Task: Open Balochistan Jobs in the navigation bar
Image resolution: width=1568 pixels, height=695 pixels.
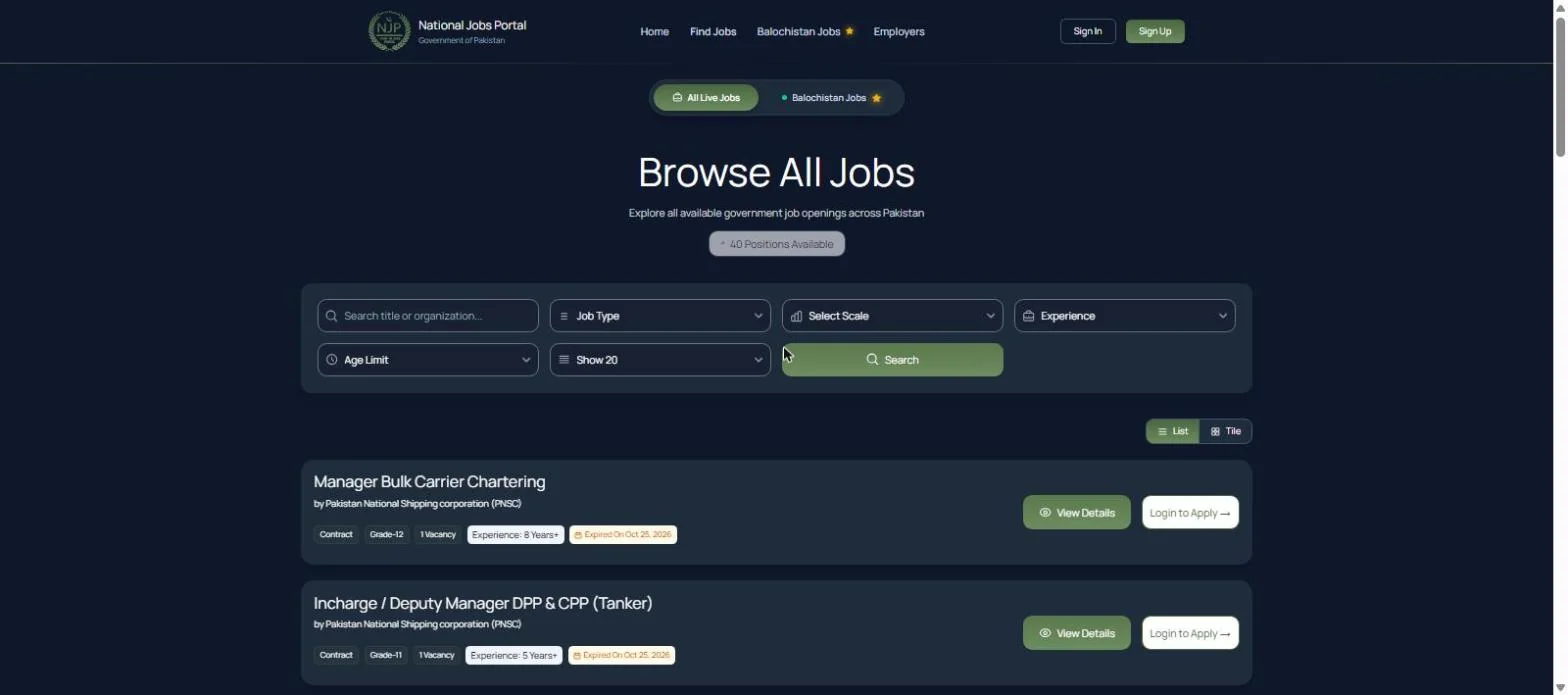Action: click(798, 32)
